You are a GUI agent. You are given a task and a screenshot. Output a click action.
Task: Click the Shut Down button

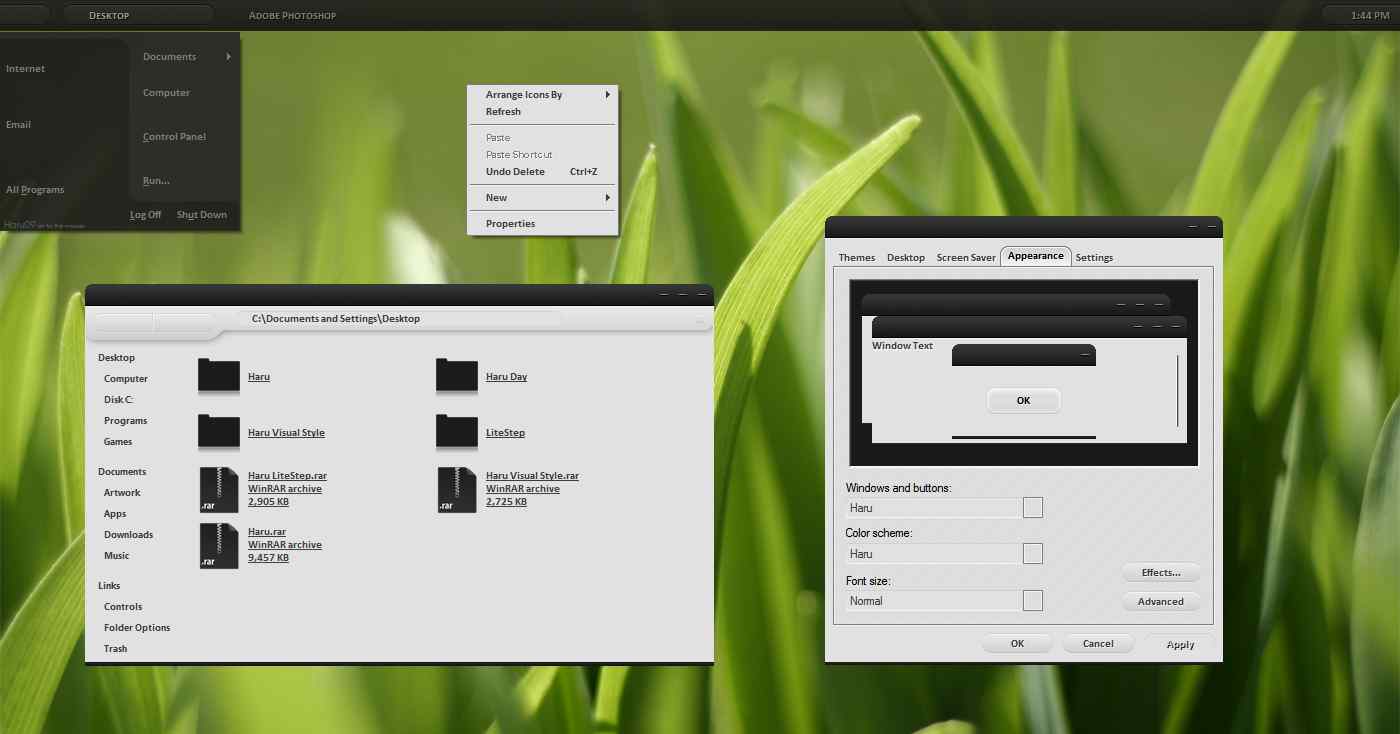point(202,215)
